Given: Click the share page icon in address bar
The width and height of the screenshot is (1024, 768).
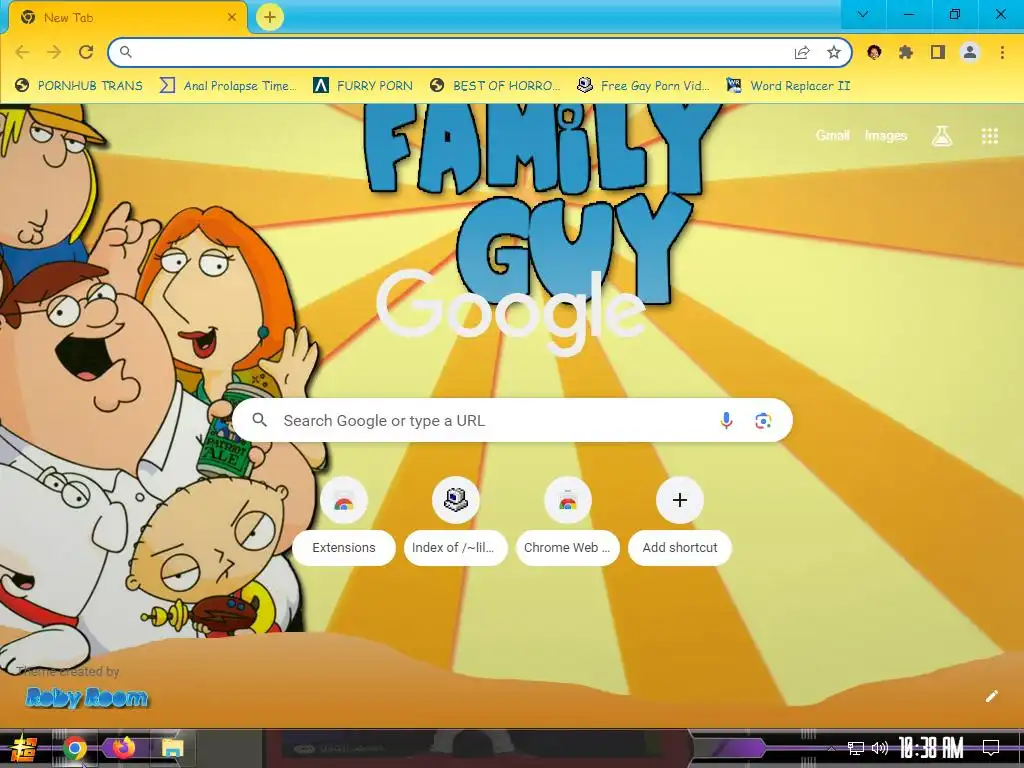Looking at the screenshot, I should coord(802,52).
